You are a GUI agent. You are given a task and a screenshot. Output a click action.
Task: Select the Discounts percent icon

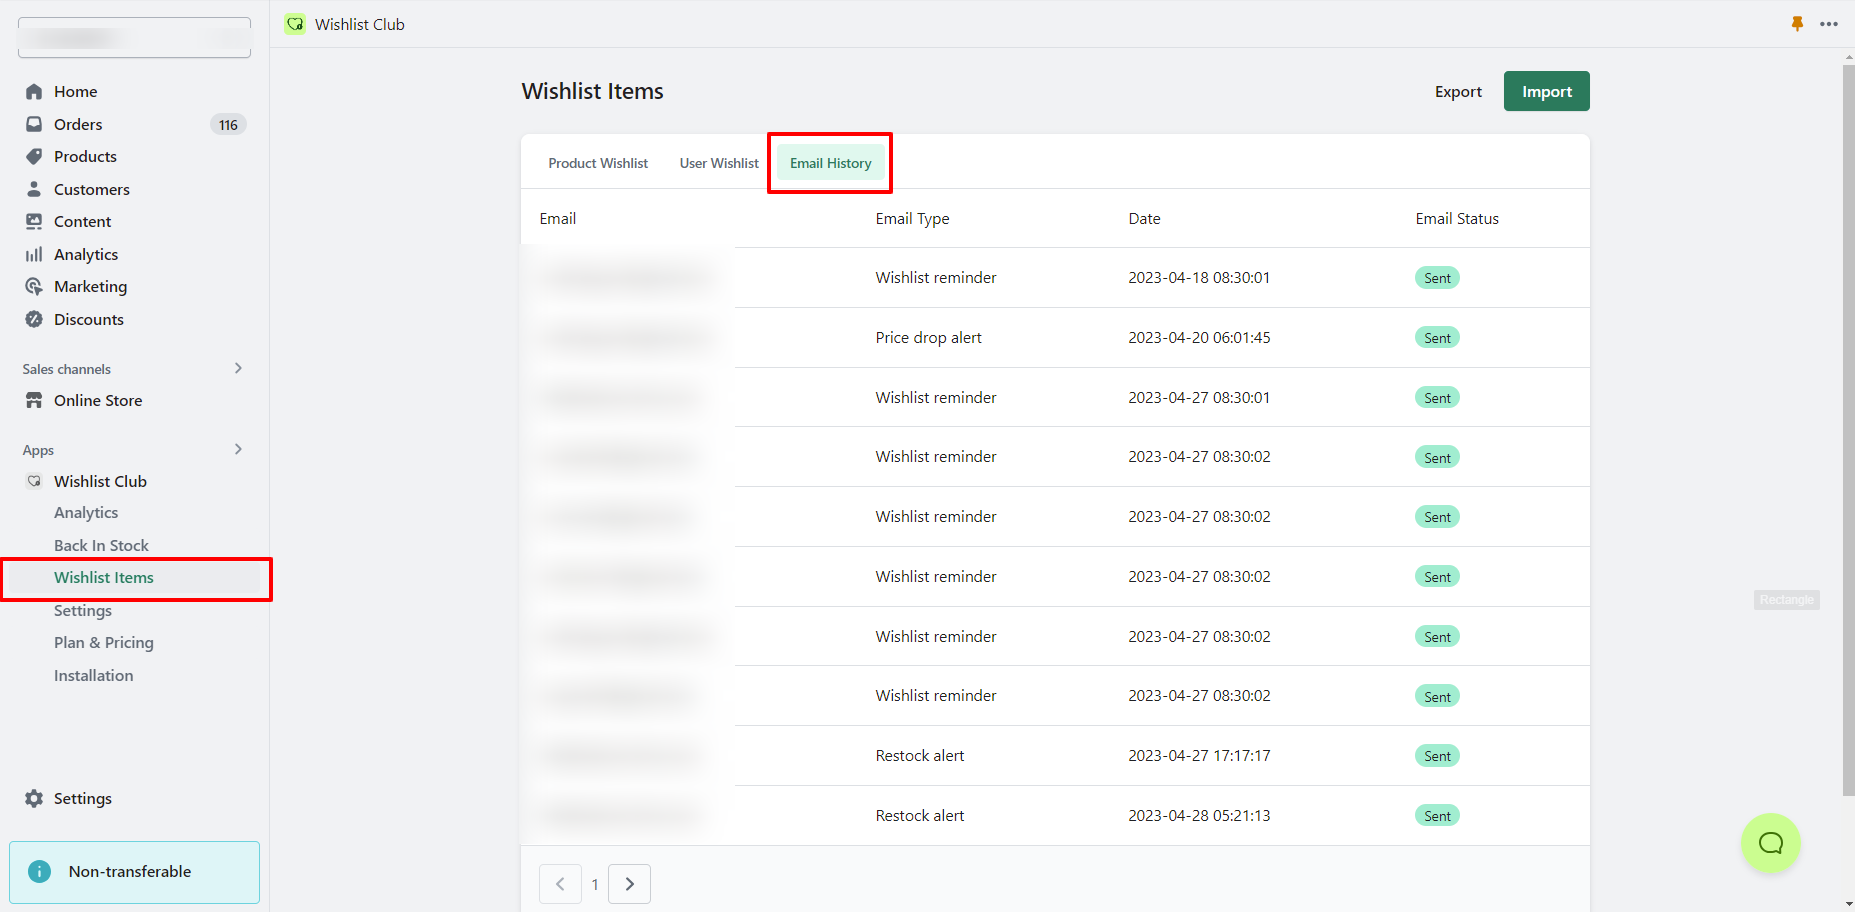[x=35, y=319]
